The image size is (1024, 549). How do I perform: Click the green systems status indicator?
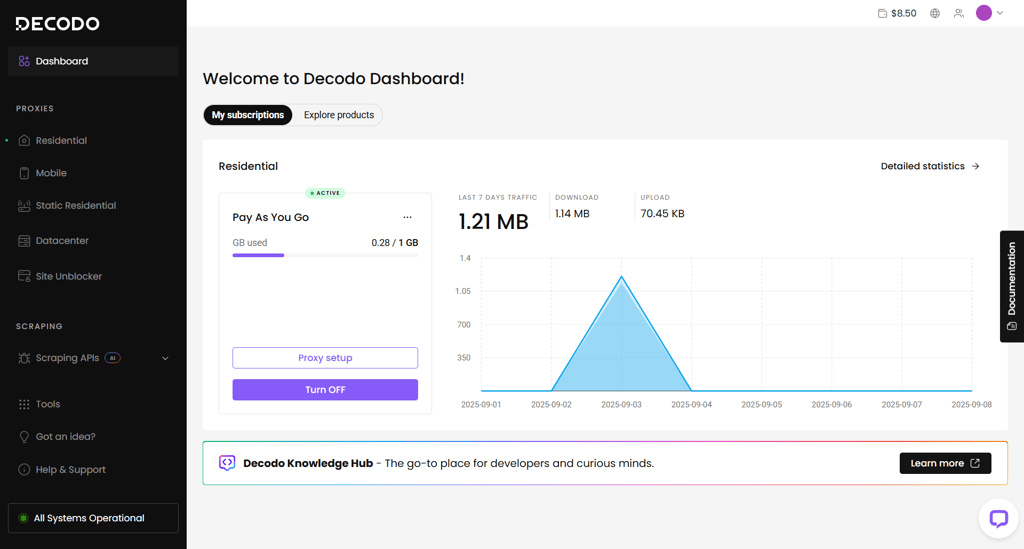23,518
